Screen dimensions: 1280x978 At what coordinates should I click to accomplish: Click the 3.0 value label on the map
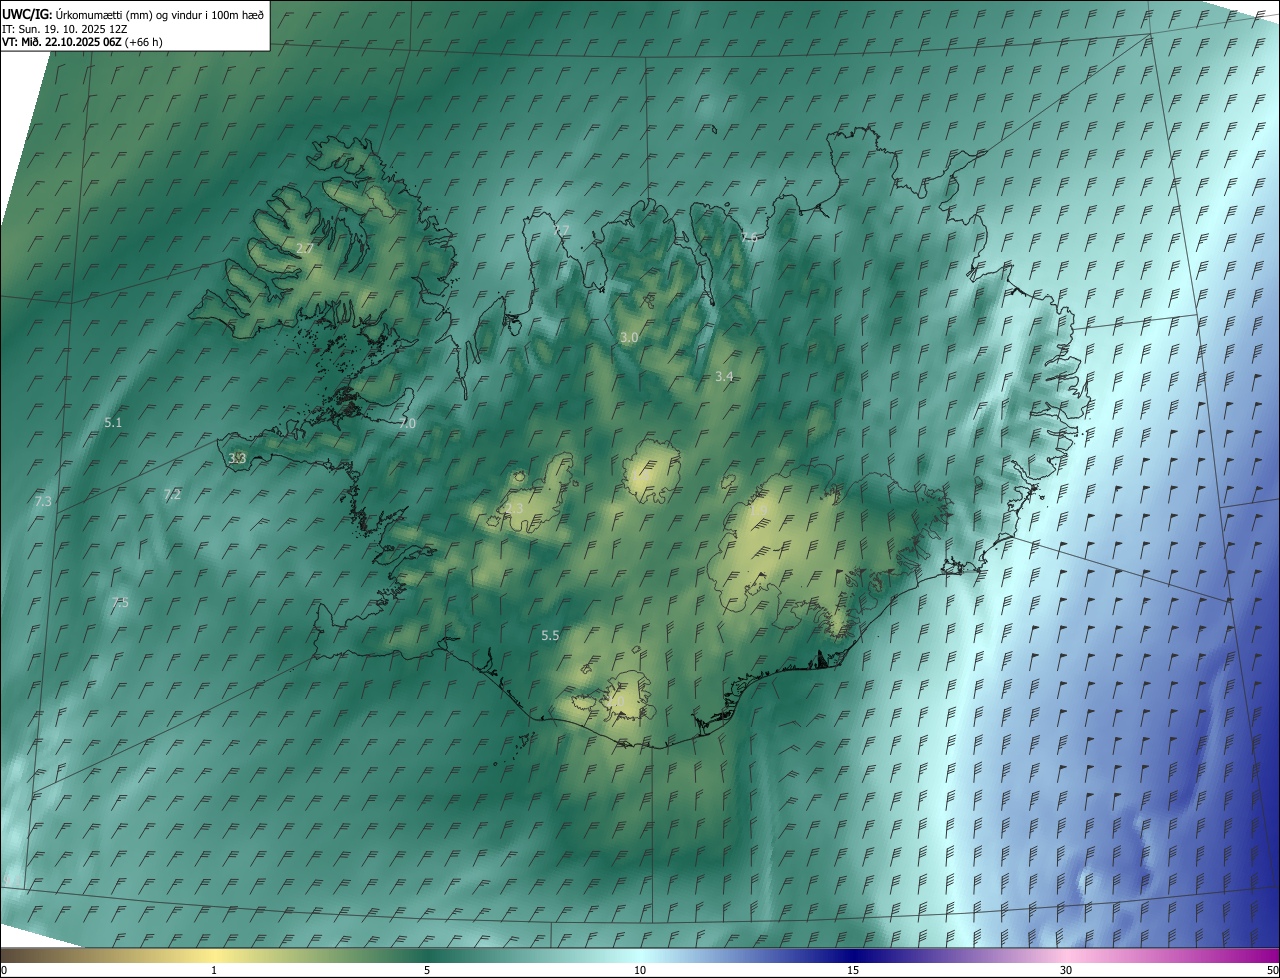point(629,338)
